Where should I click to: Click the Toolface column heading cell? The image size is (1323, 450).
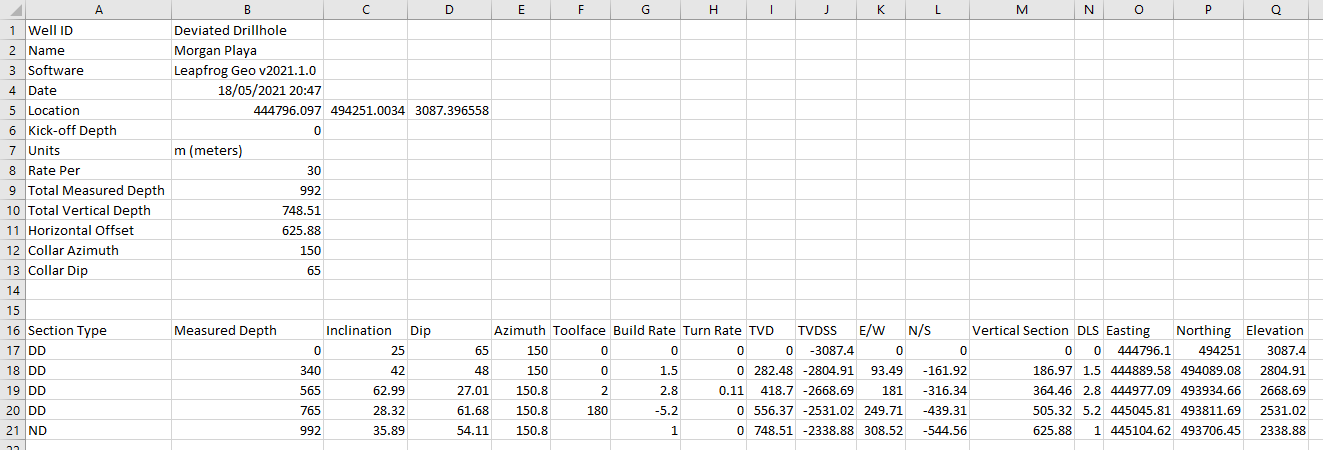[x=579, y=330]
